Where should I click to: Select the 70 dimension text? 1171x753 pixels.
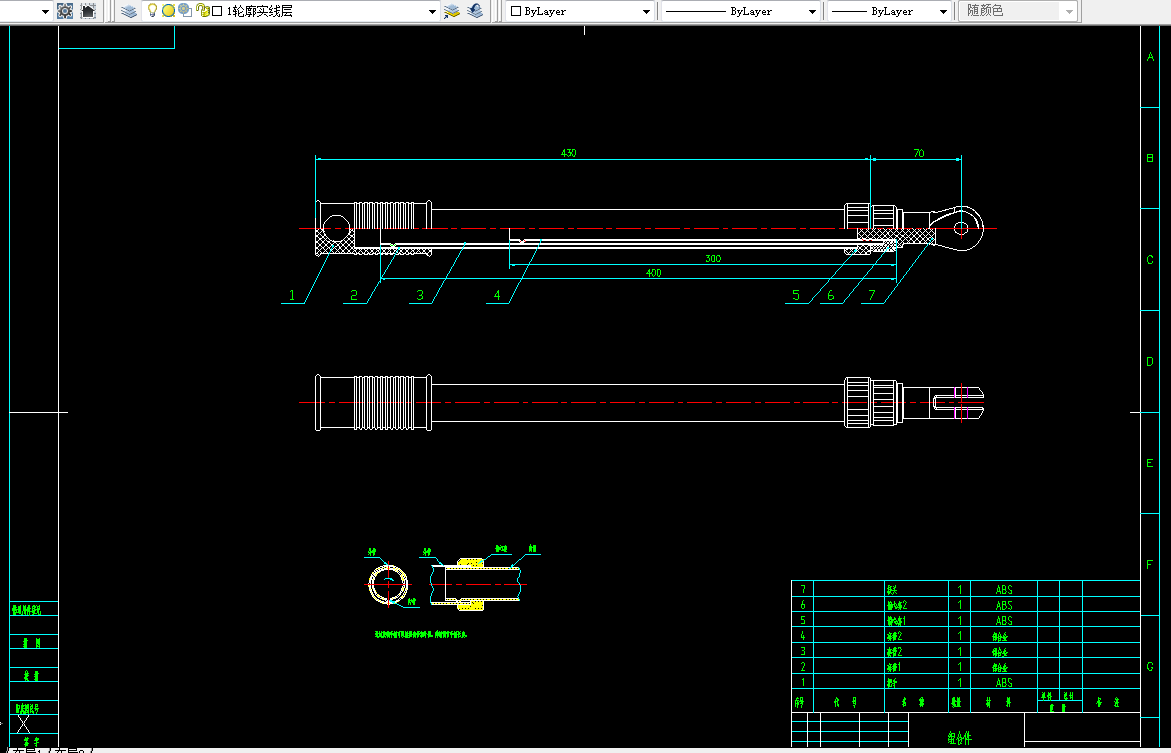click(919, 152)
